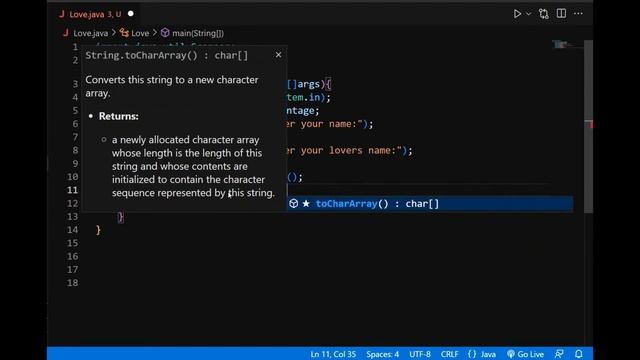Viewport: 640px width, 360px height.
Task: Change line ending via CRLF
Action: 449,354
